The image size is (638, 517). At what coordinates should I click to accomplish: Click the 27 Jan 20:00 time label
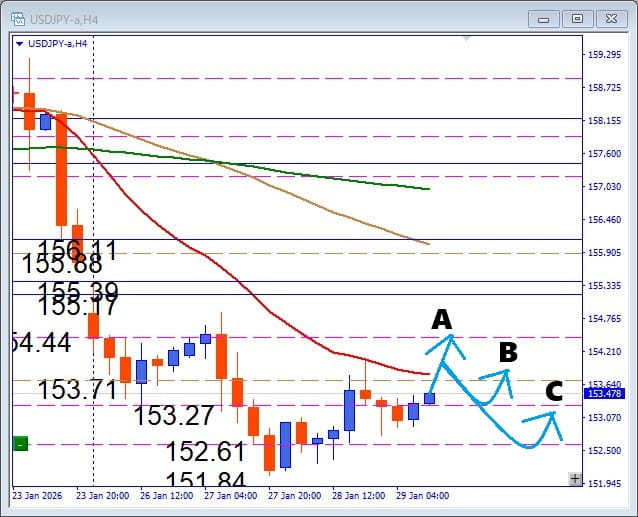pos(294,495)
